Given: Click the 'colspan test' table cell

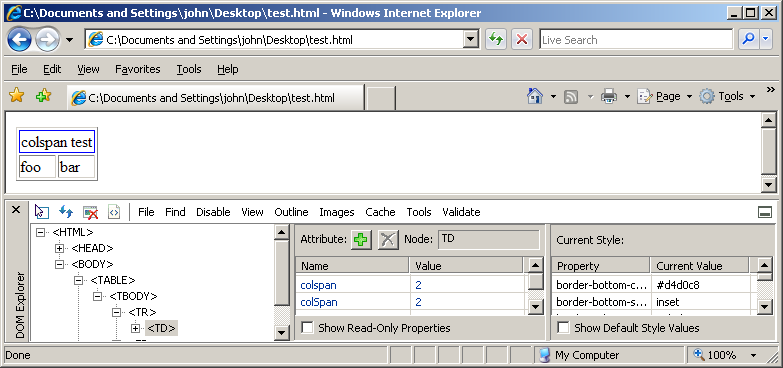Looking at the screenshot, I should [x=57, y=143].
